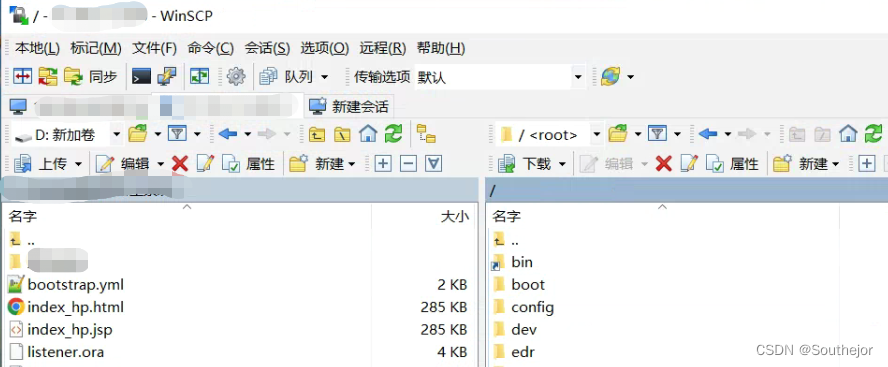This screenshot has width=888, height=367.
Task: Open the 传输选项 默认 transfer settings combo box
Action: pos(499,76)
